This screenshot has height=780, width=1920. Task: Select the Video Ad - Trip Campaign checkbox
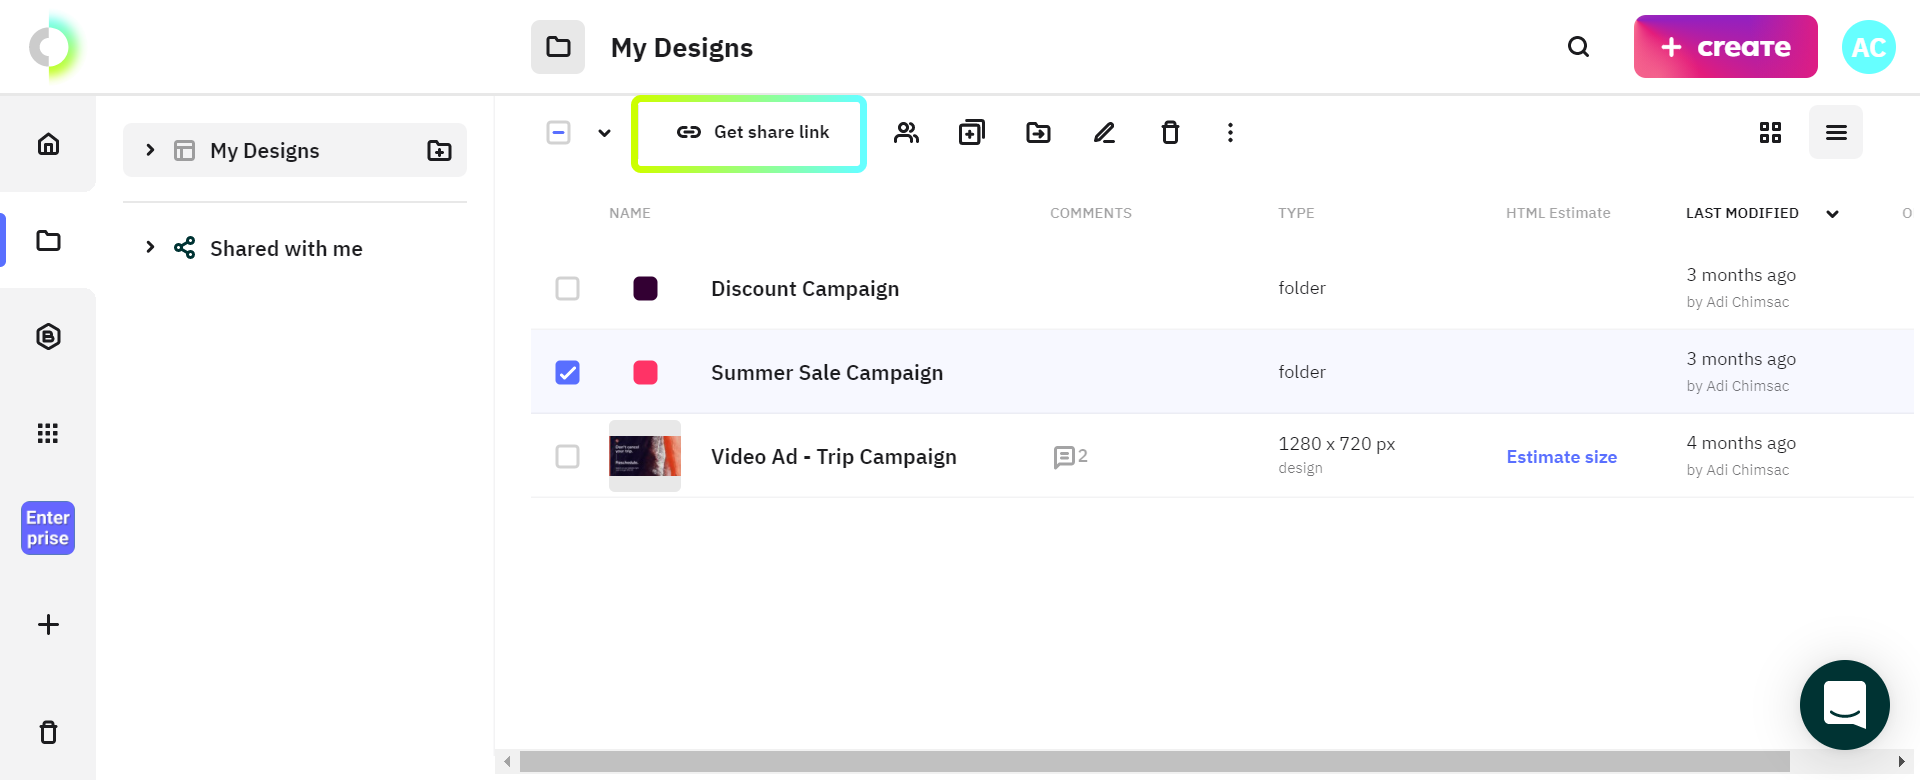tap(567, 457)
